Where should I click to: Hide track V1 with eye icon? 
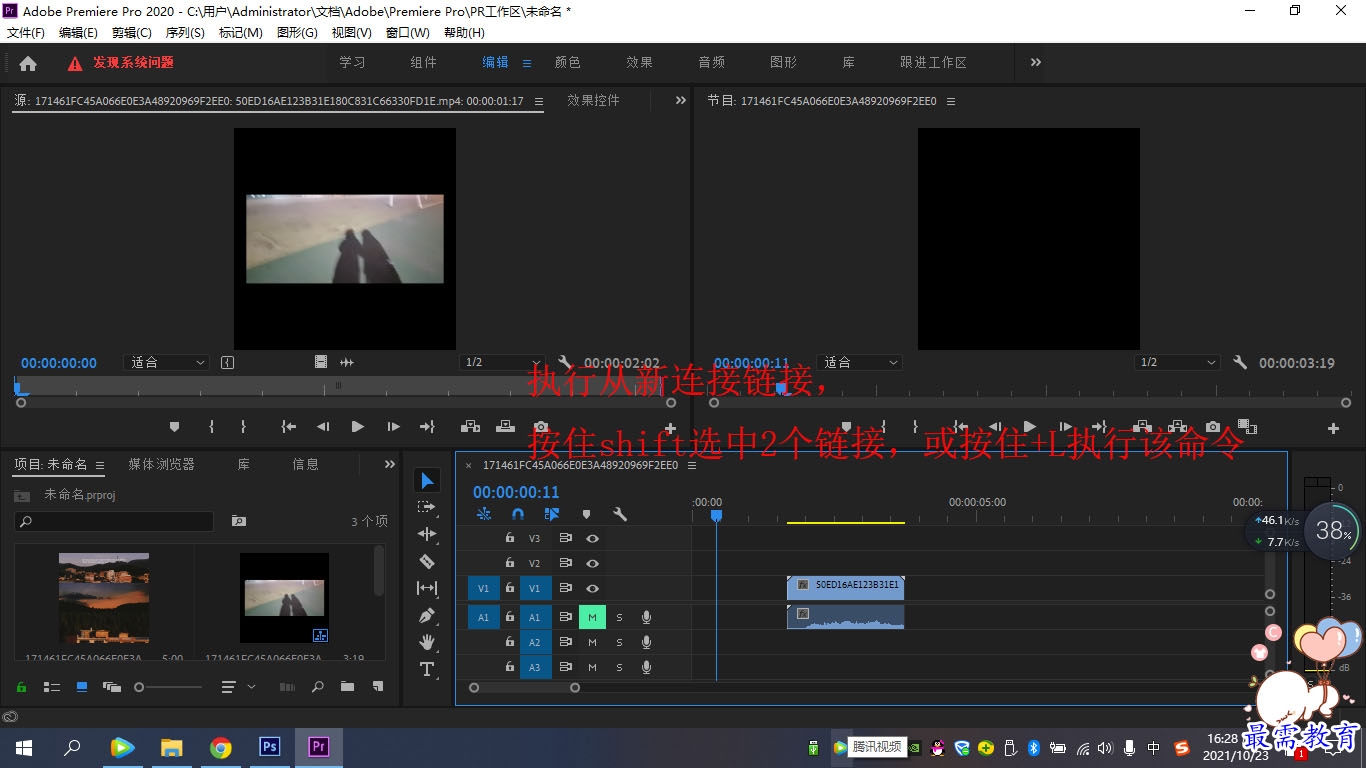coord(592,588)
